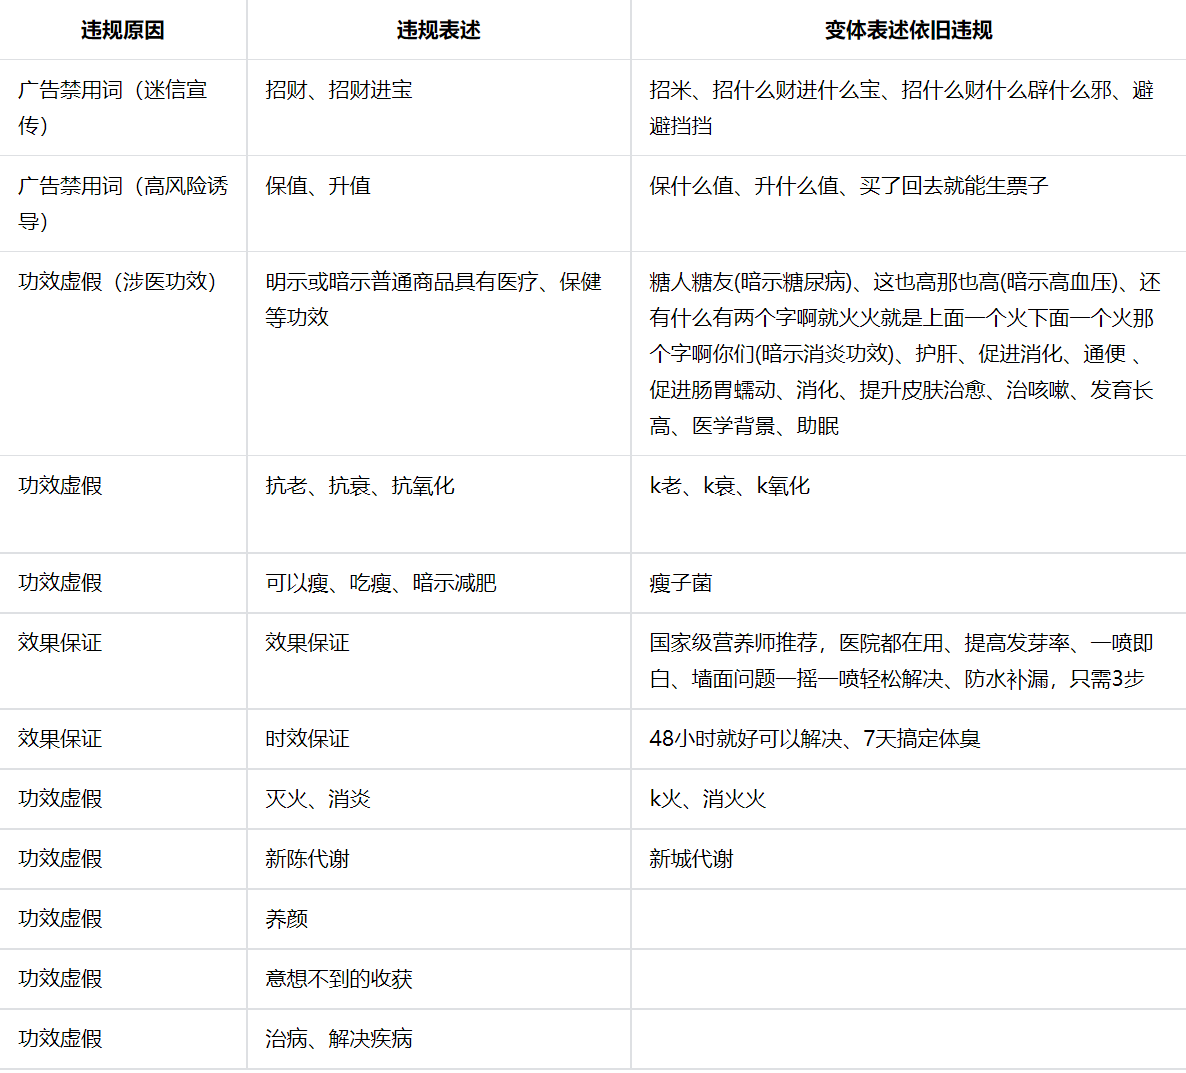The width and height of the screenshot is (1186, 1073).
Task: Click the cell starting with 糖人糖友(暗示糖尿病)
Action: [x=908, y=353]
